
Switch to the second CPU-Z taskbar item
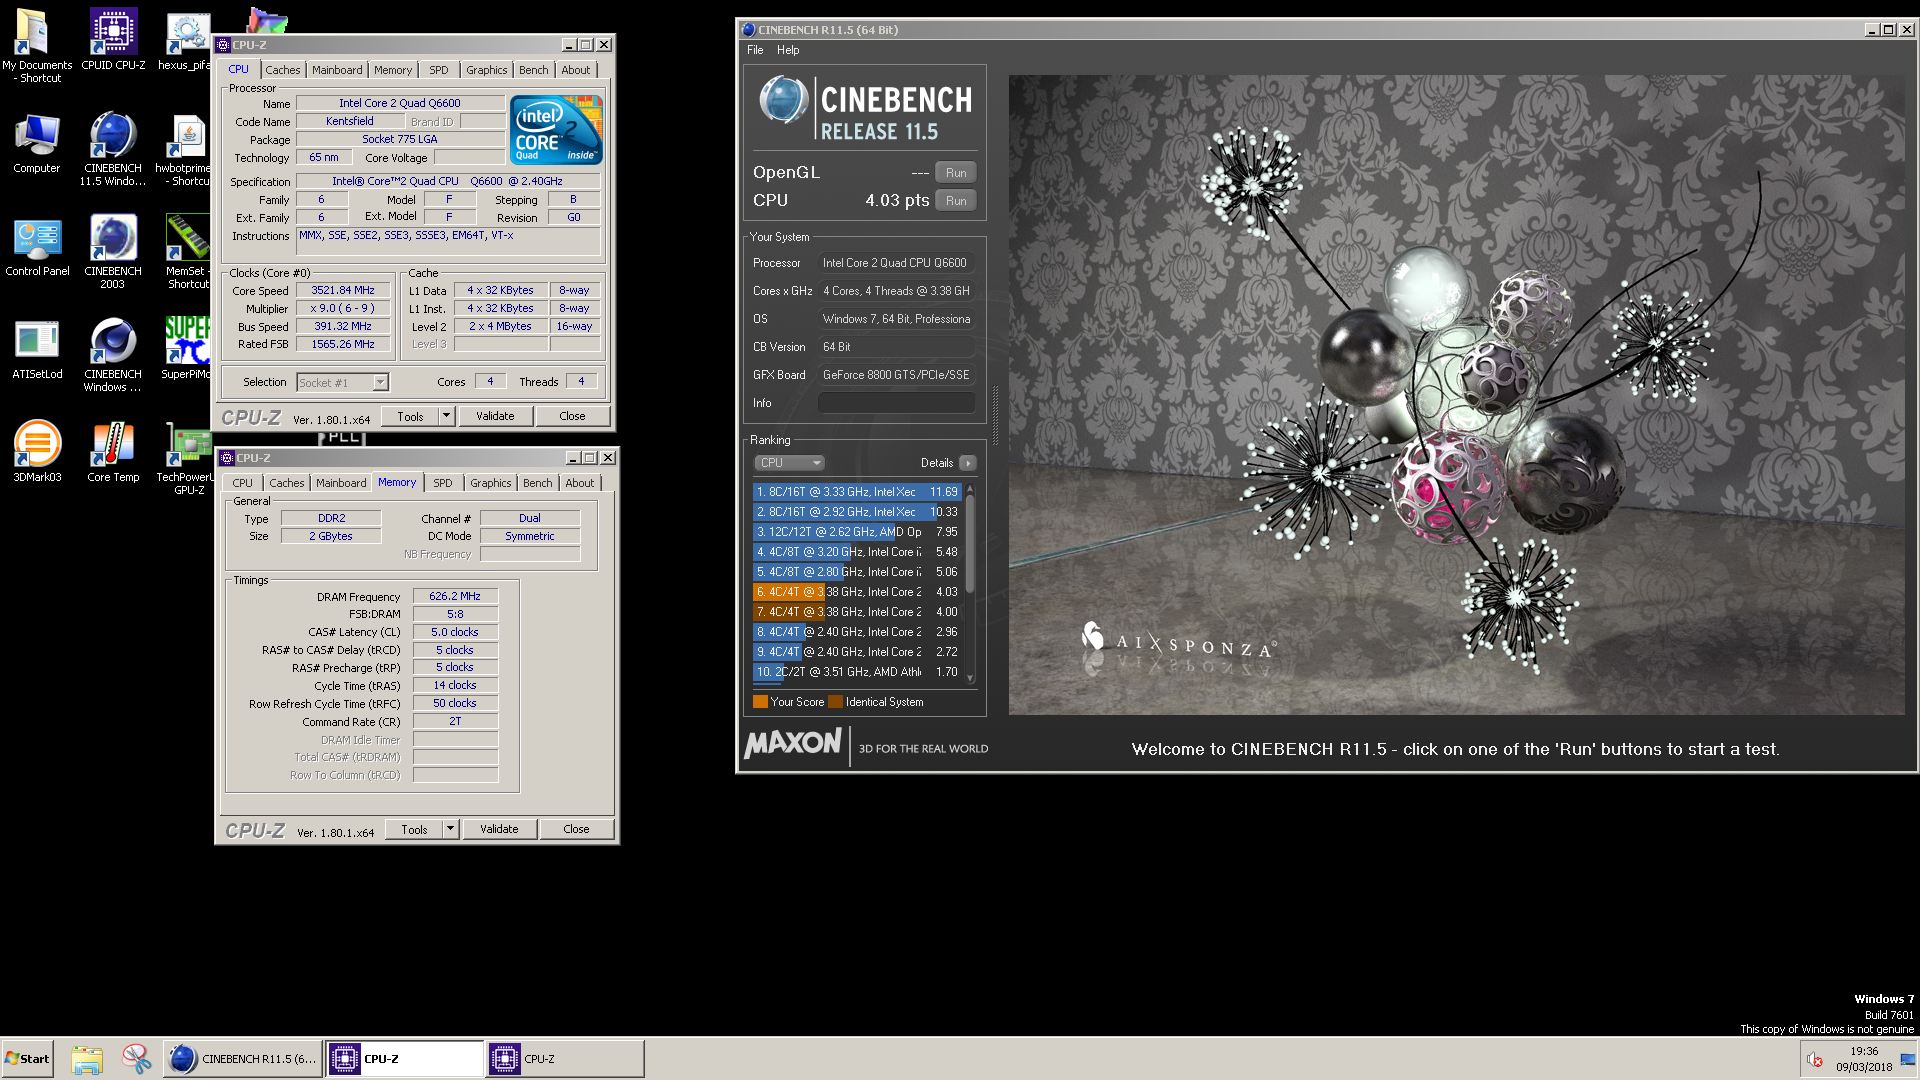coord(565,1059)
